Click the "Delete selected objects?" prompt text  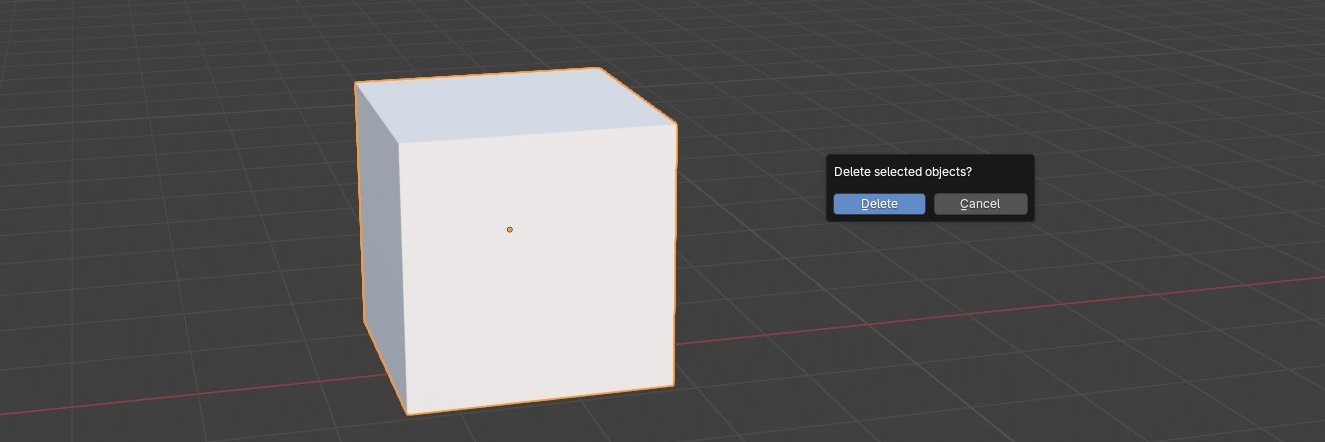tap(903, 172)
